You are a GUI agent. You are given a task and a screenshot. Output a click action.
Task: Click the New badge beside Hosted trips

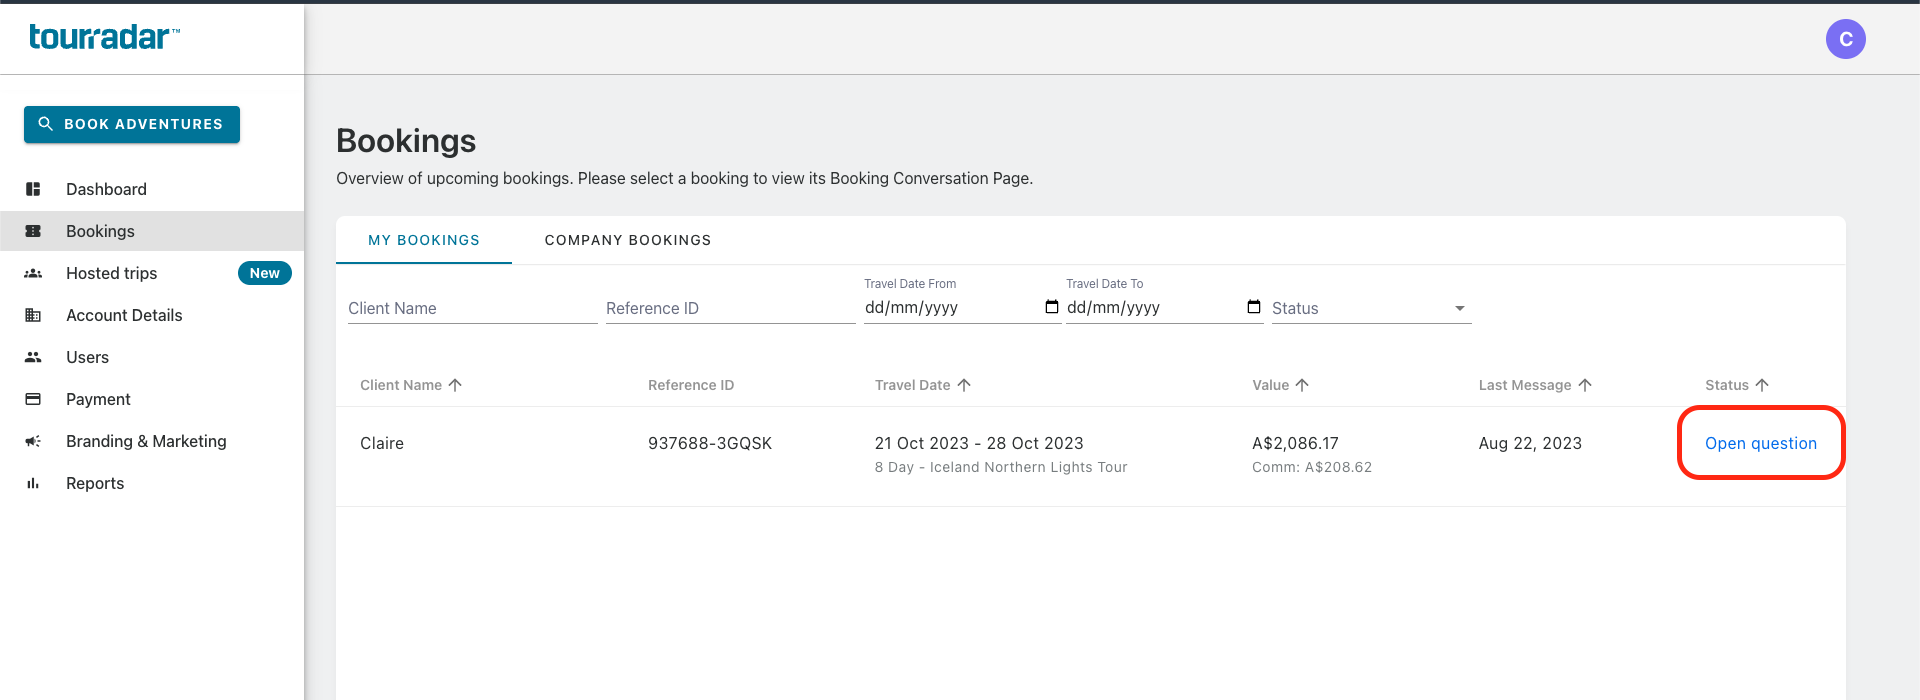[x=265, y=273]
